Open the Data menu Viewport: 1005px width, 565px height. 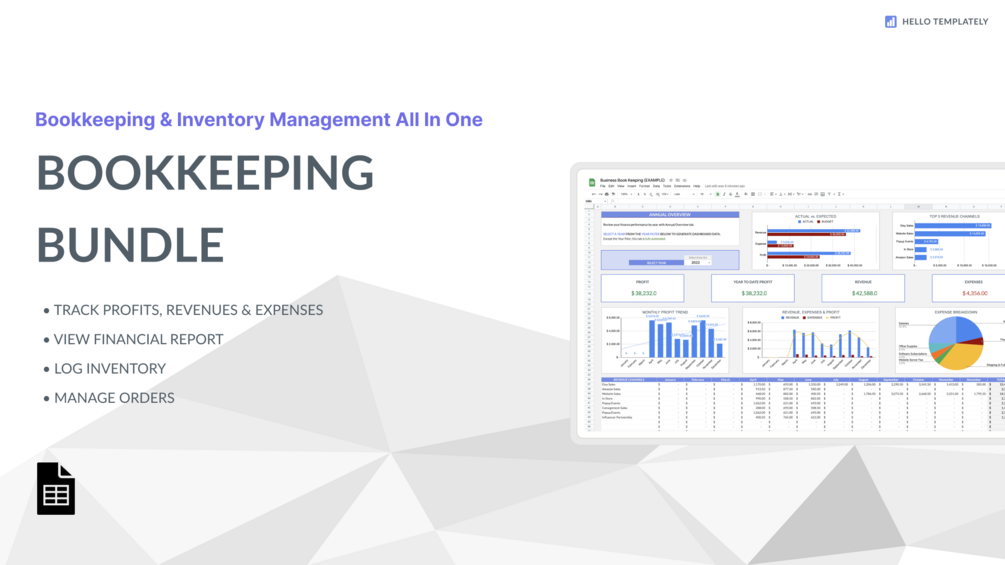(656, 186)
